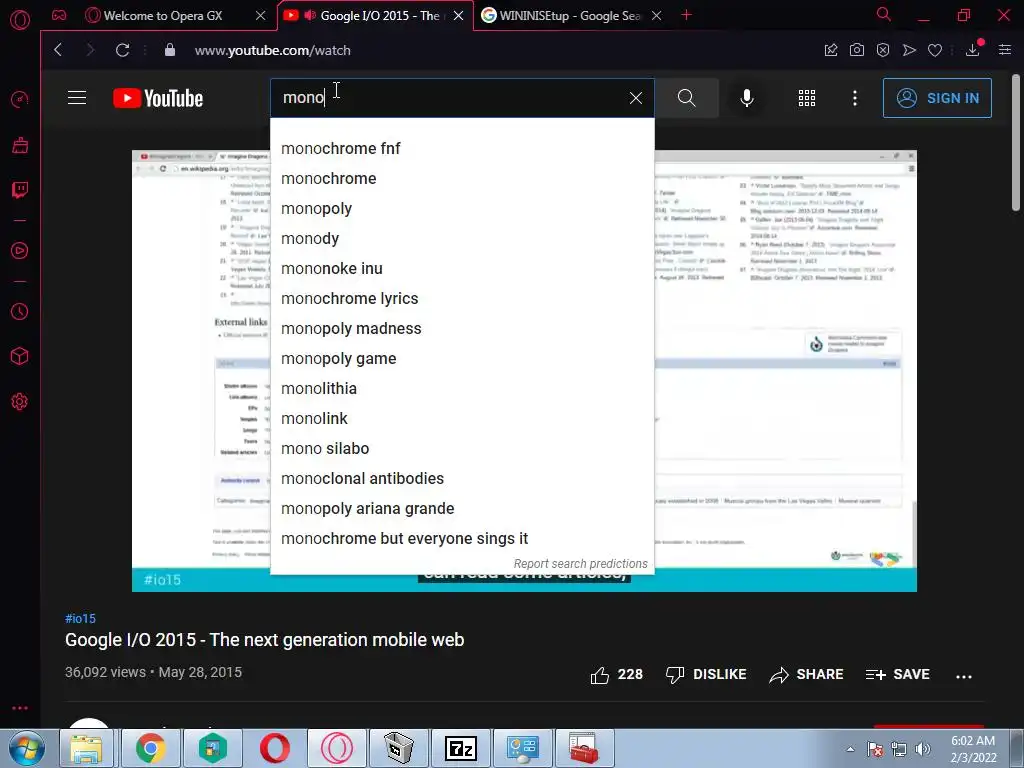The image size is (1024, 768).
Task: Search tabs with magnifier in title bar
Action: click(x=884, y=14)
